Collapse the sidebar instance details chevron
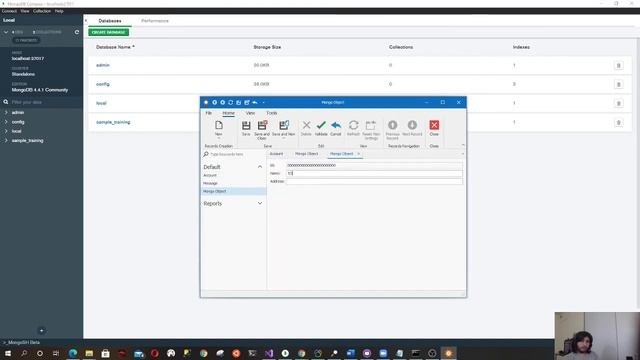 click(x=6, y=32)
